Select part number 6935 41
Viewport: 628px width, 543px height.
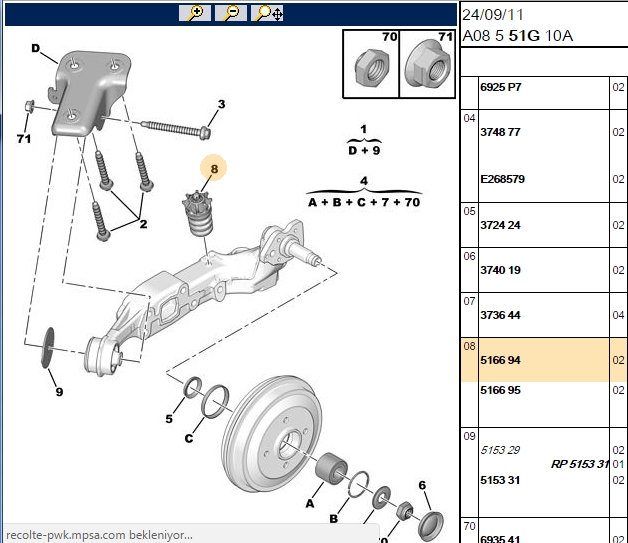pyautogui.click(x=500, y=539)
